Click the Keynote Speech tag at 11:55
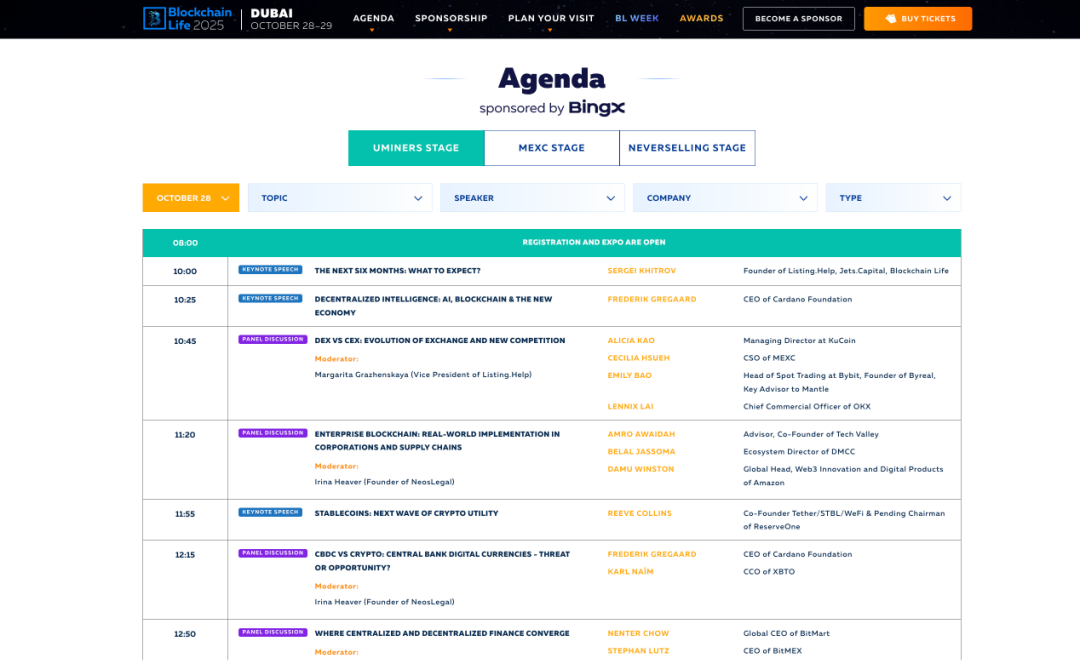 [x=270, y=512]
